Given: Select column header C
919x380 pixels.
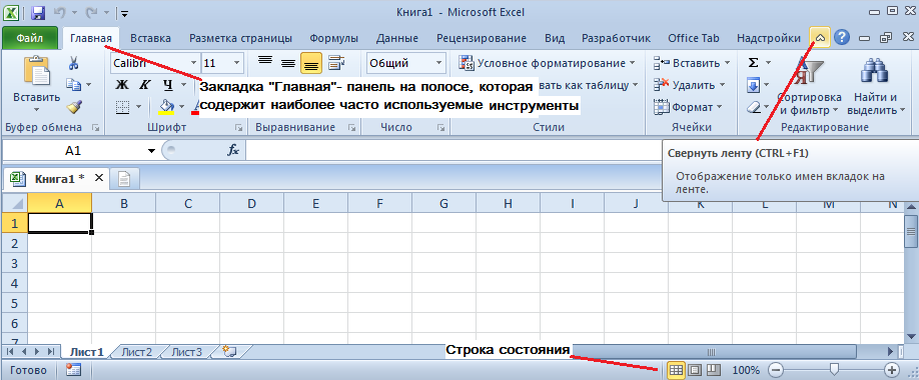Looking at the screenshot, I should click(x=188, y=203).
